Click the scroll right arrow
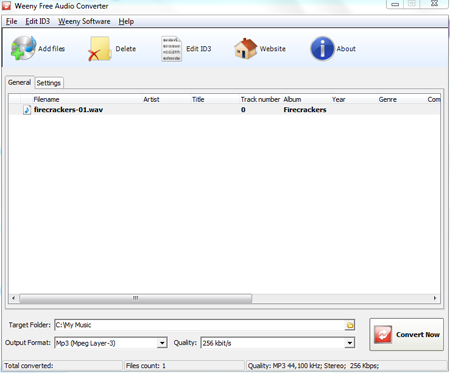450x373 pixels. click(x=435, y=298)
